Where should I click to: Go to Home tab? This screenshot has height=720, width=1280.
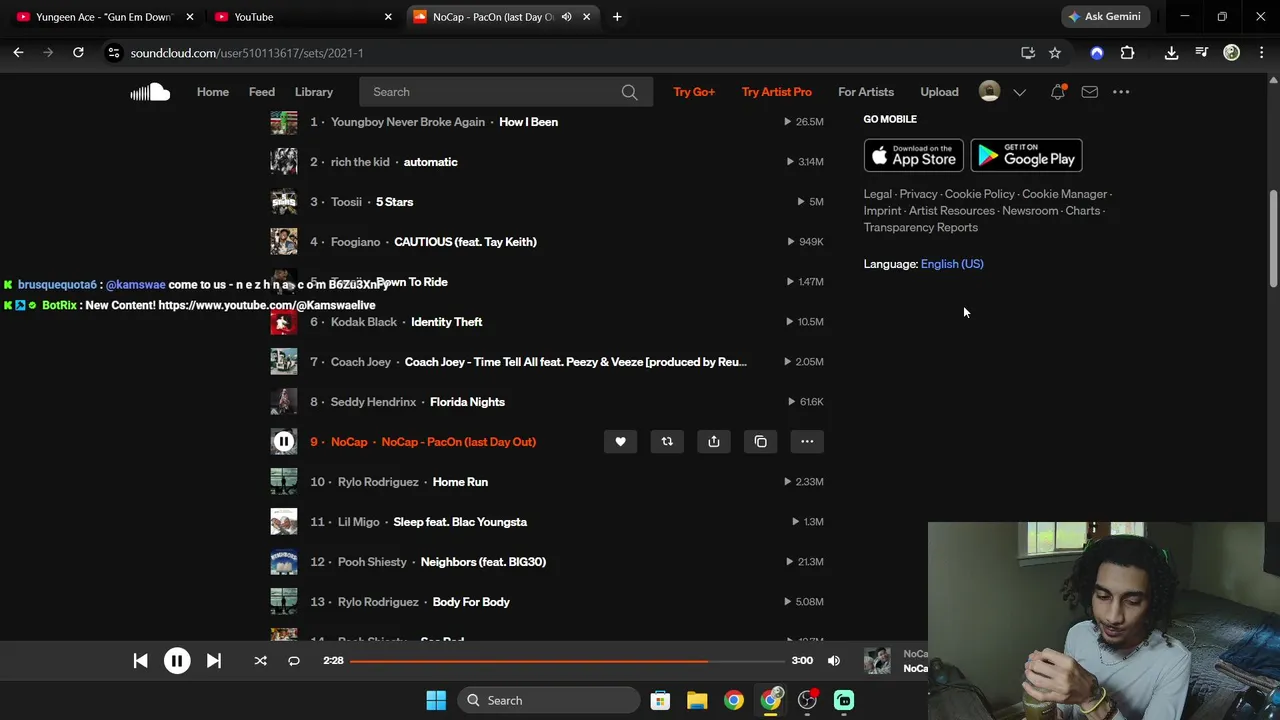pos(213,92)
